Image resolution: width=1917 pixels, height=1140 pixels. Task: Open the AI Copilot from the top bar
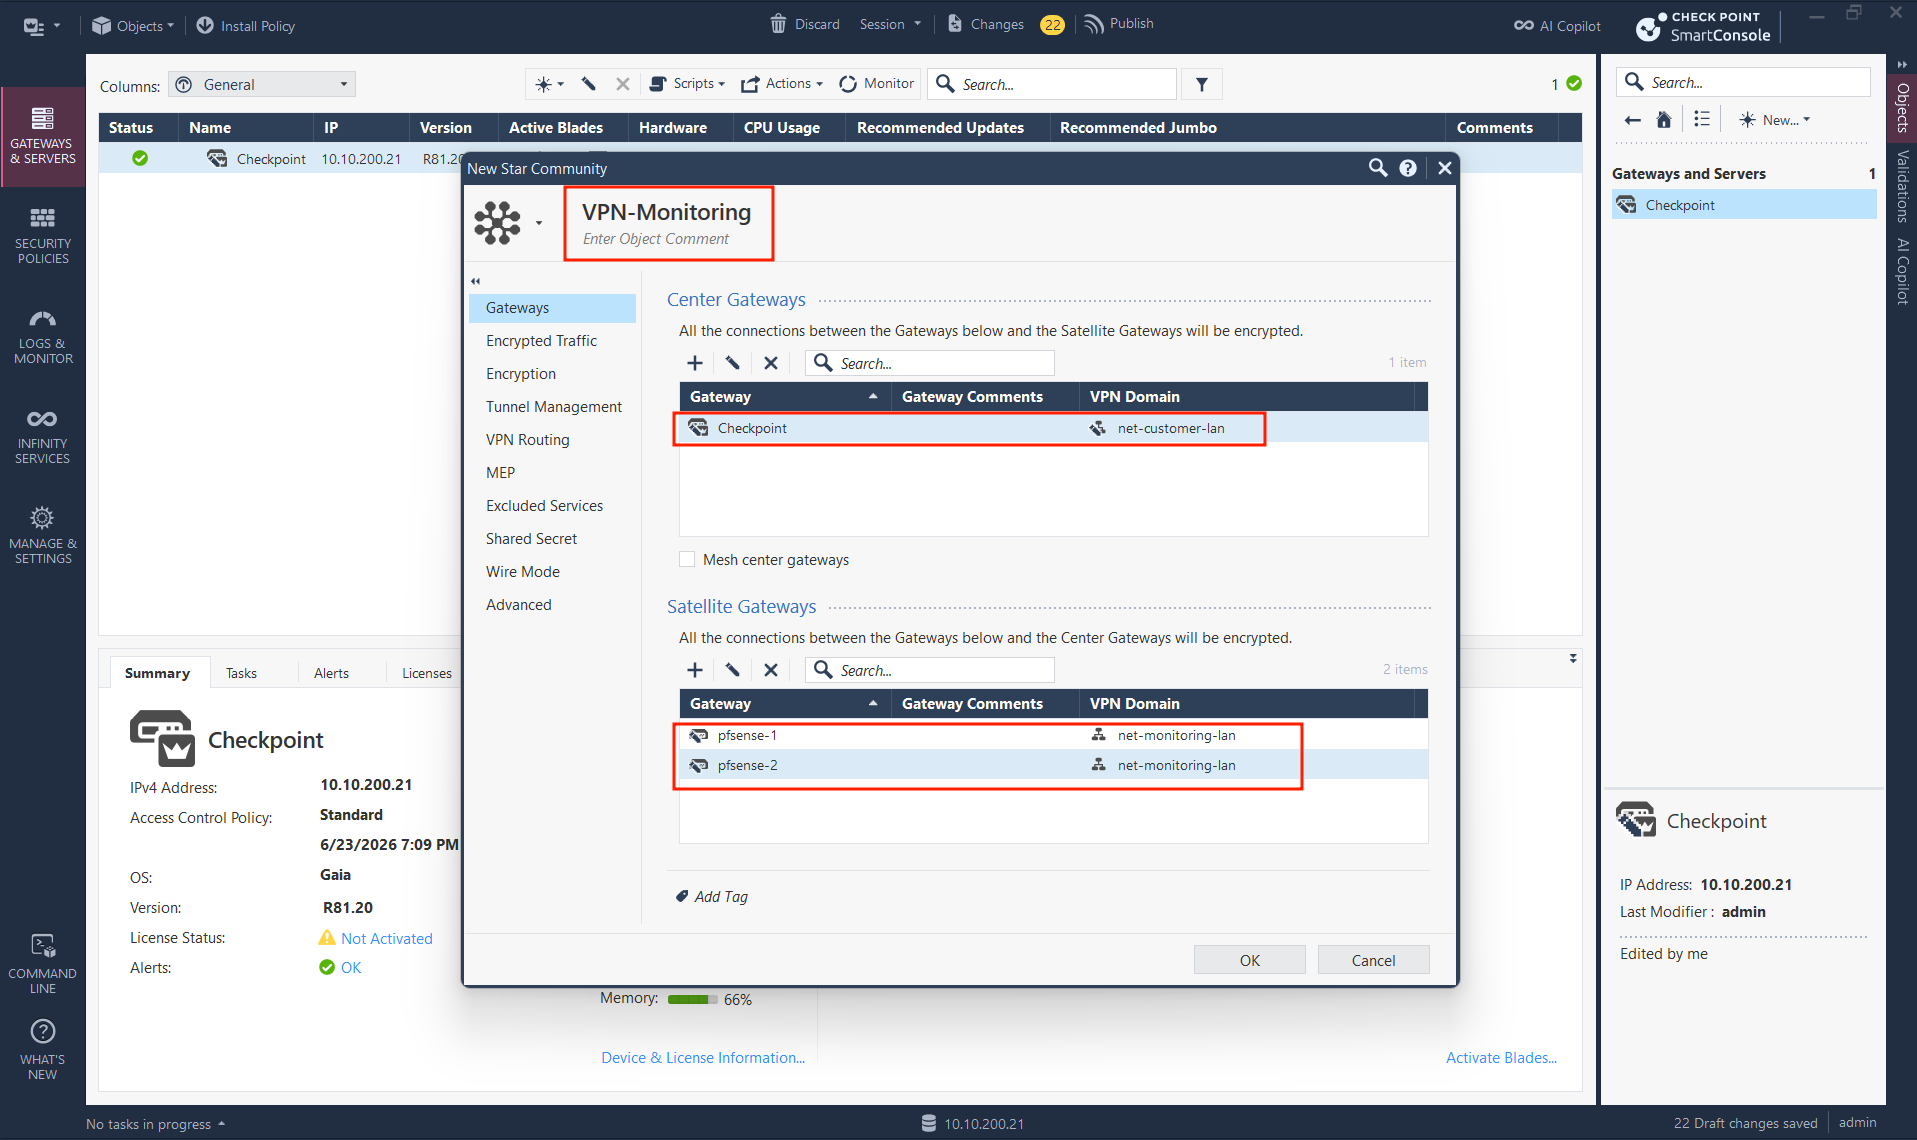coord(1557,26)
